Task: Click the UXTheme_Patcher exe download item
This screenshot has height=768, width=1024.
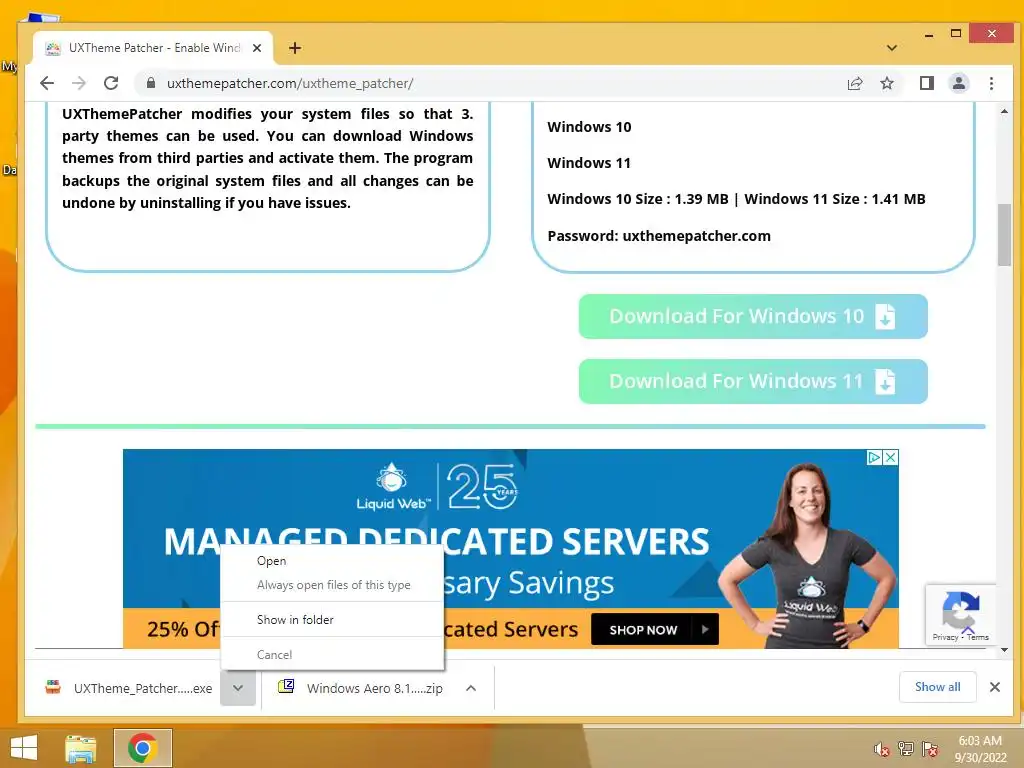Action: click(128, 688)
